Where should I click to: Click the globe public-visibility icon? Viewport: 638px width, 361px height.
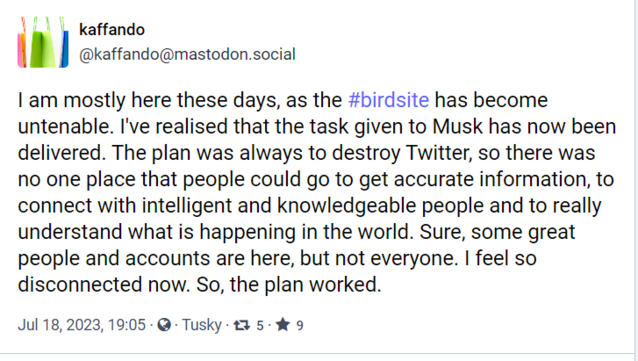(164, 324)
